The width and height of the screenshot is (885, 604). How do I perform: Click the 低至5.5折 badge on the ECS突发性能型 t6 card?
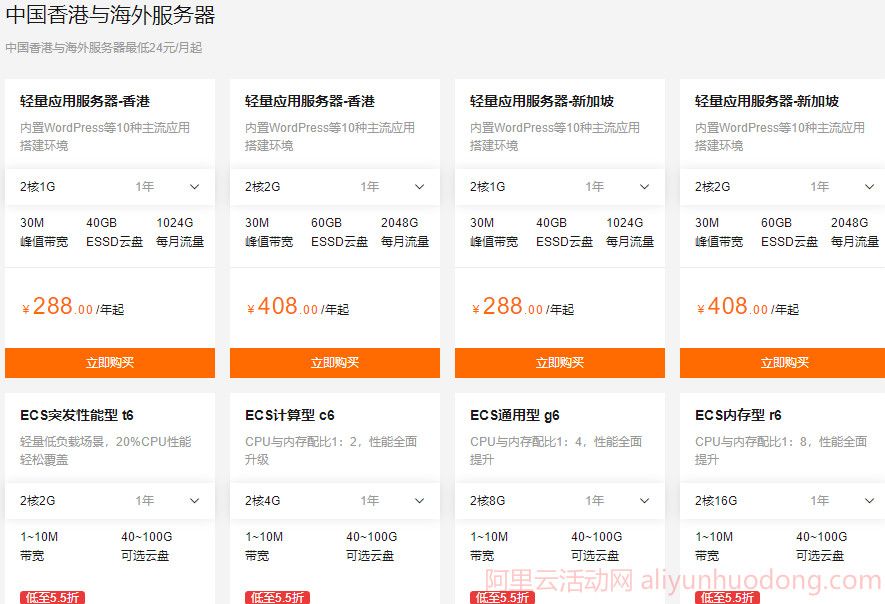tap(52, 597)
